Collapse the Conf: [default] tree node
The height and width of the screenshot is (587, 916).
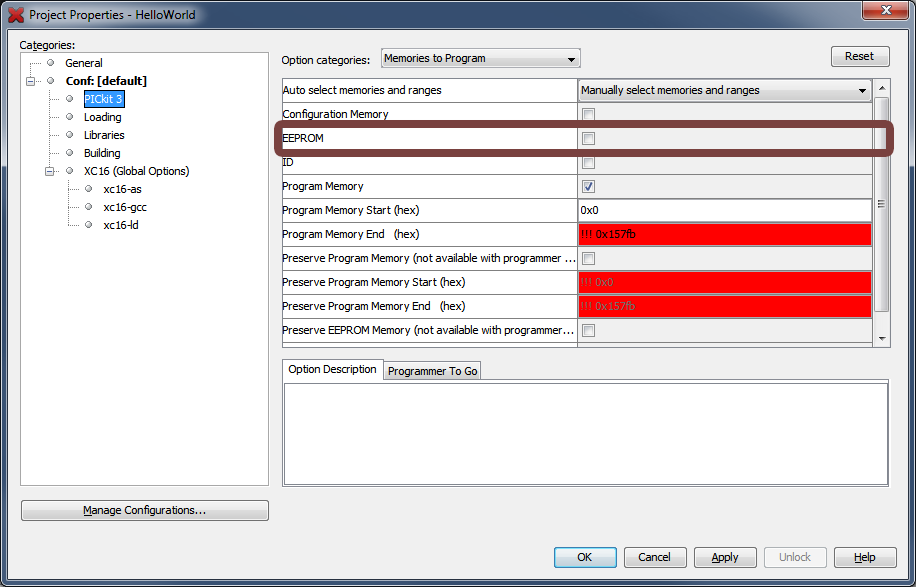point(31,81)
